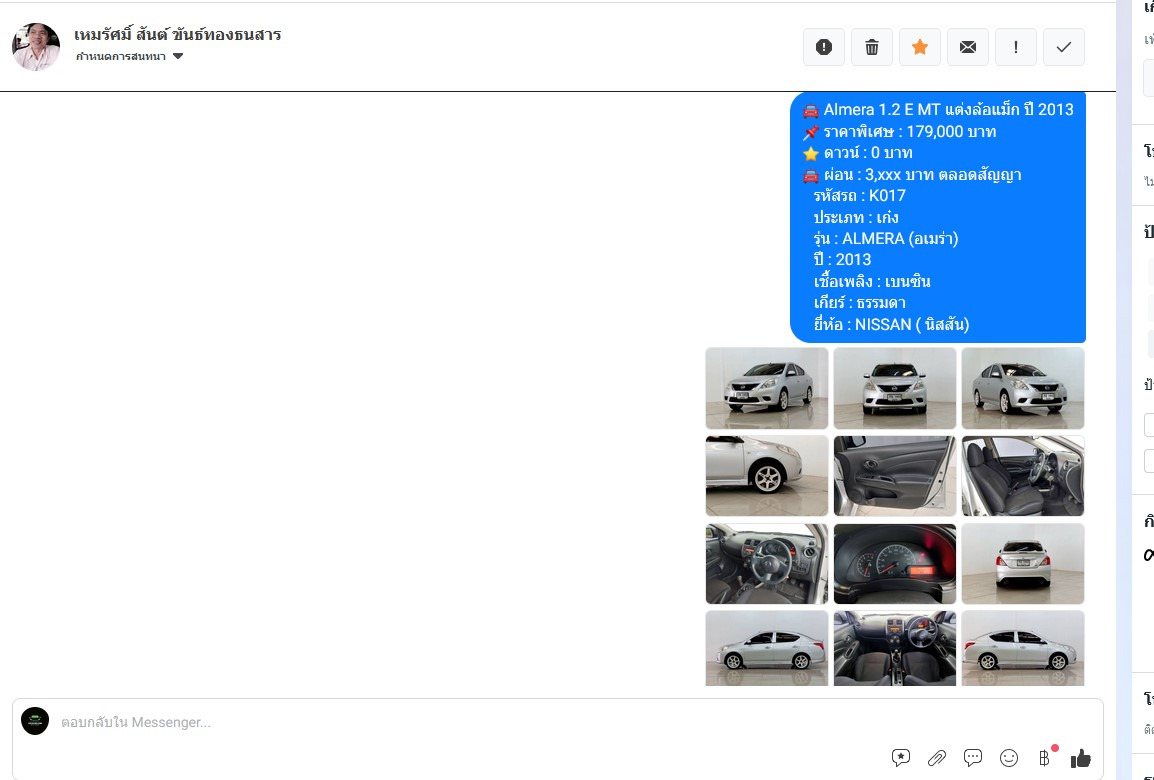Open the emoji picker smiley icon
The image size is (1154, 780).
[1009, 757]
